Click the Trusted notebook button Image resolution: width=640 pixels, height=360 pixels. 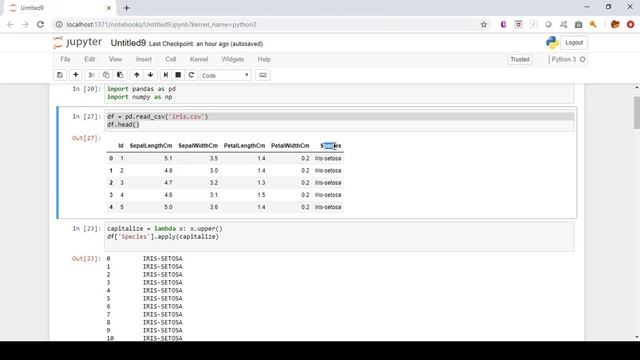(x=520, y=60)
